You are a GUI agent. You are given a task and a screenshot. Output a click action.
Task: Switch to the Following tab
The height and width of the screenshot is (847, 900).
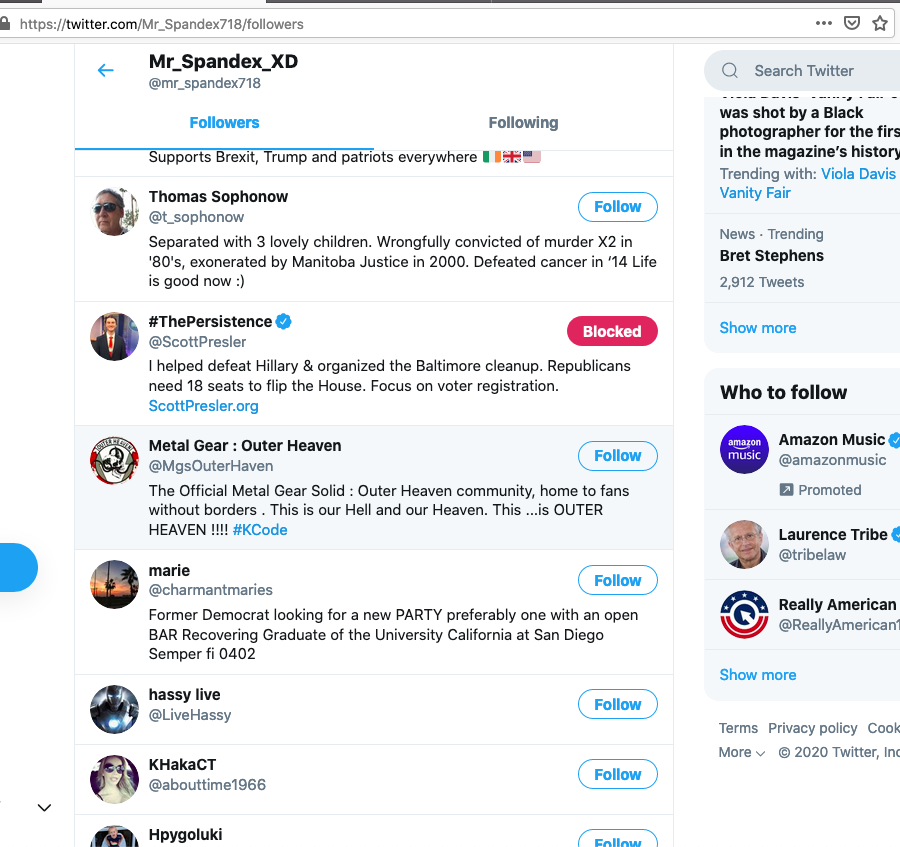tap(523, 123)
